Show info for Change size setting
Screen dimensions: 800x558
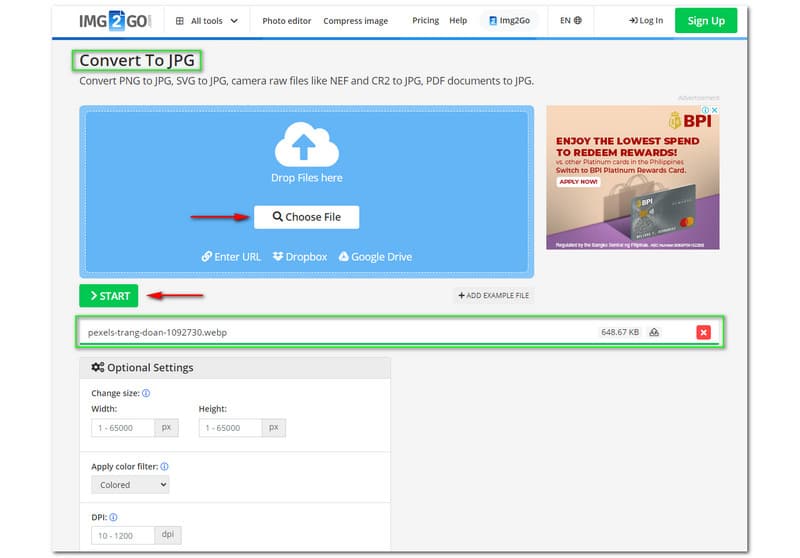(146, 393)
